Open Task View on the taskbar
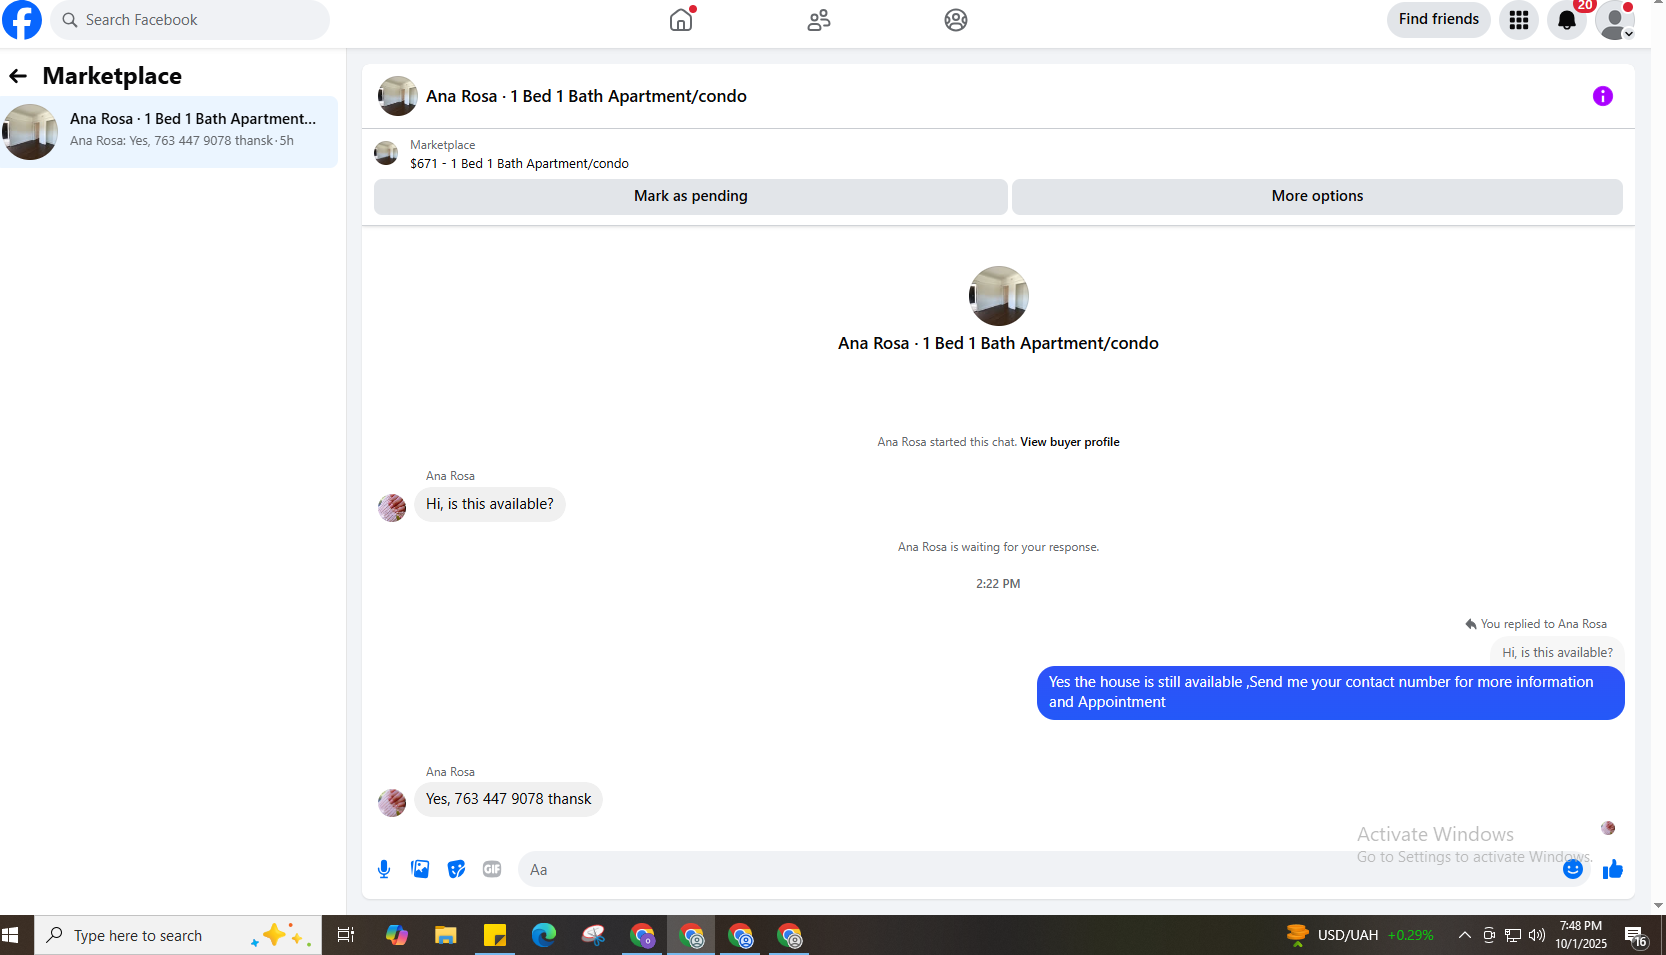1666x955 pixels. [x=346, y=935]
